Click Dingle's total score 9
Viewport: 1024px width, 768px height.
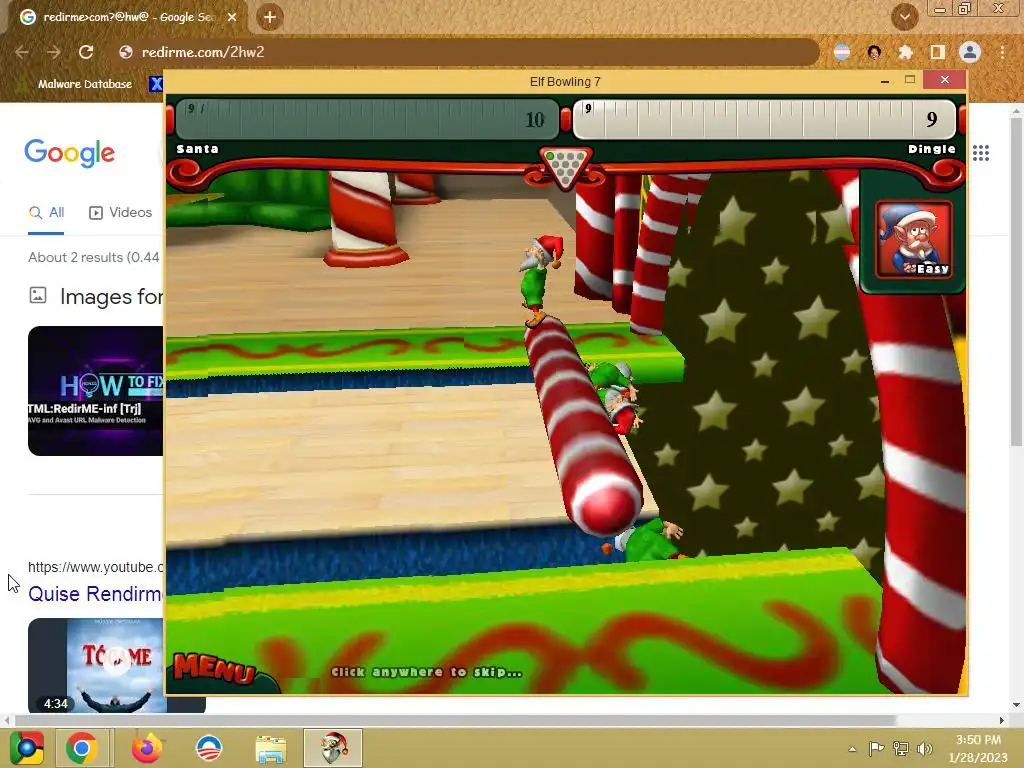(932, 119)
